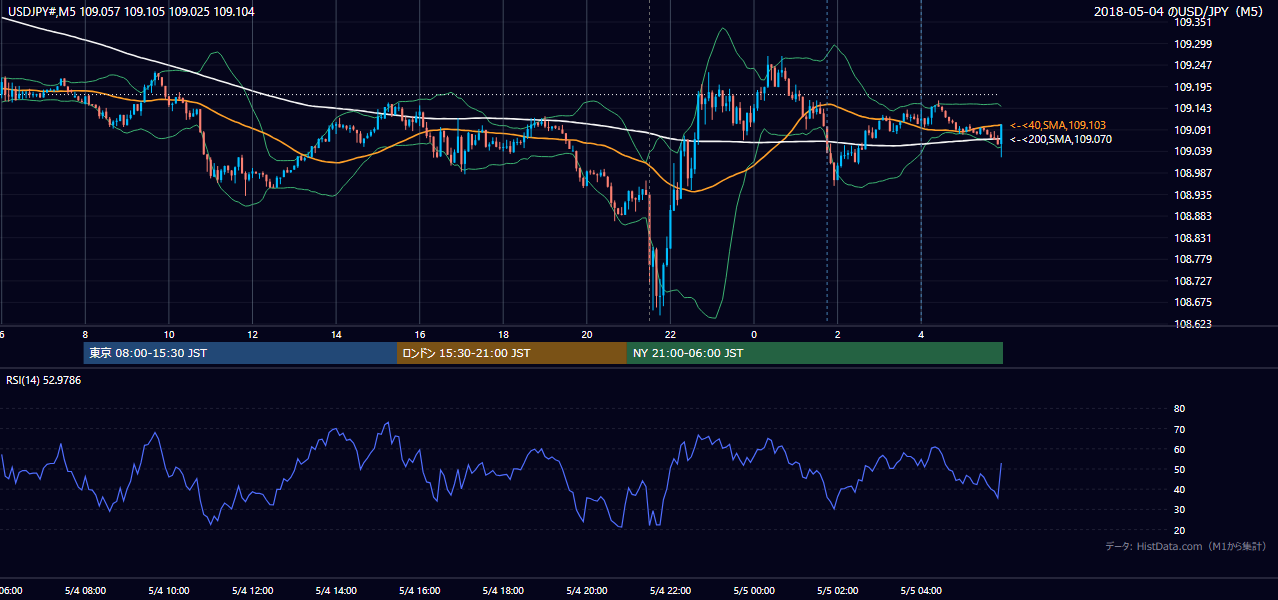Click RSI scale value 60
This screenshot has width=1278, height=600.
click(1179, 449)
